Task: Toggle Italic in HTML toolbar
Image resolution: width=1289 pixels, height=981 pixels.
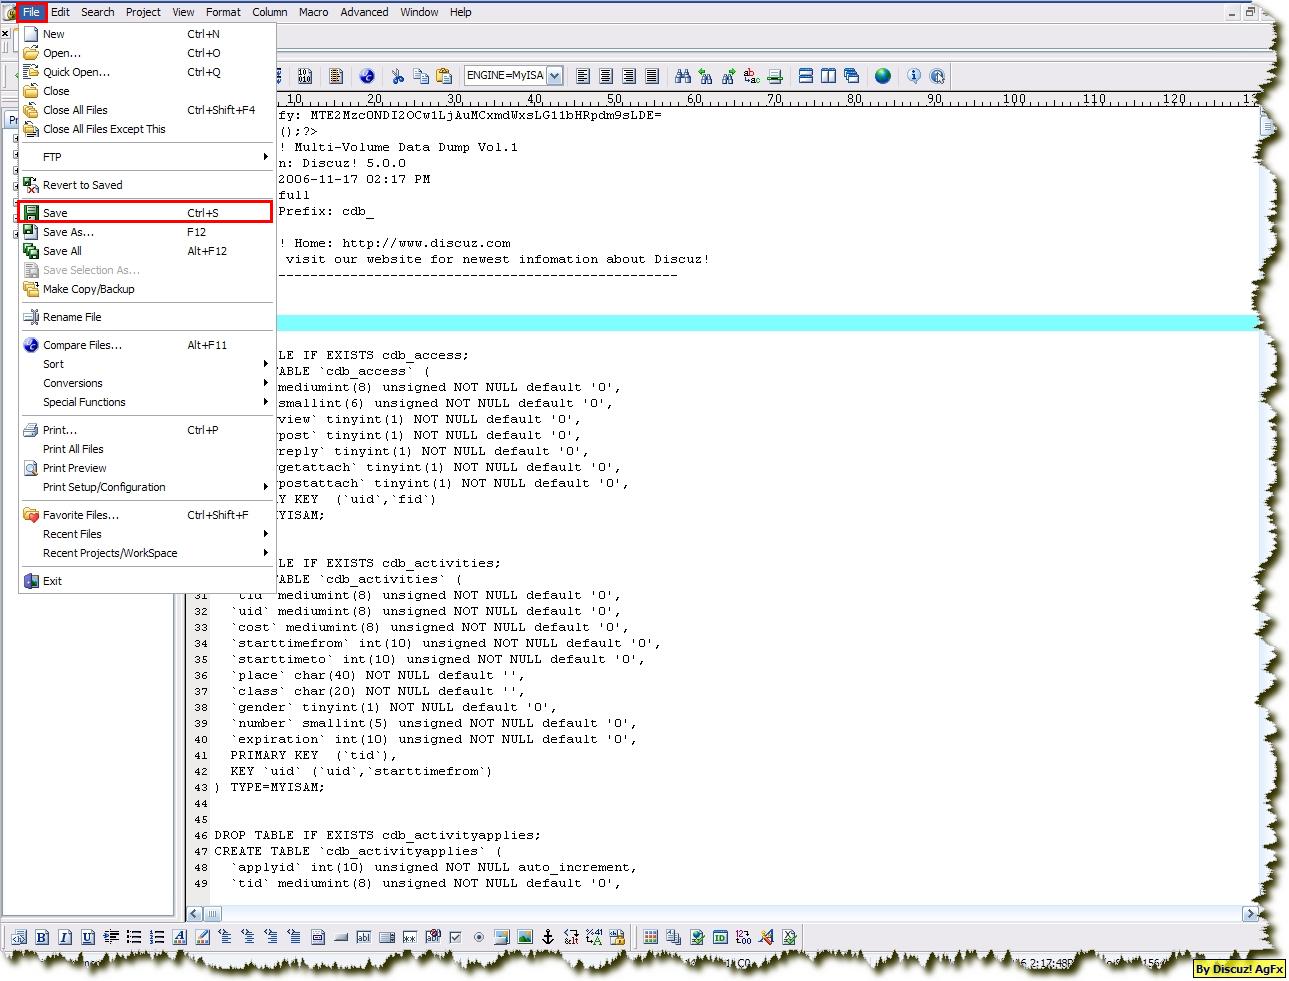Action: (64, 937)
